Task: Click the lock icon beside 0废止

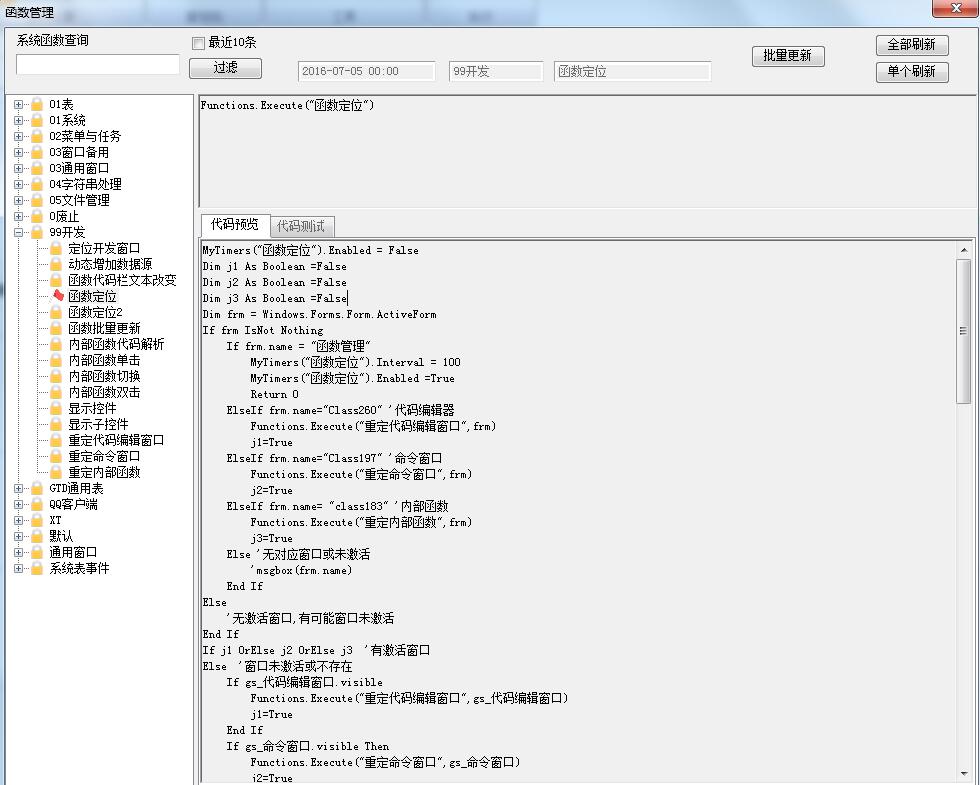Action: [38, 216]
